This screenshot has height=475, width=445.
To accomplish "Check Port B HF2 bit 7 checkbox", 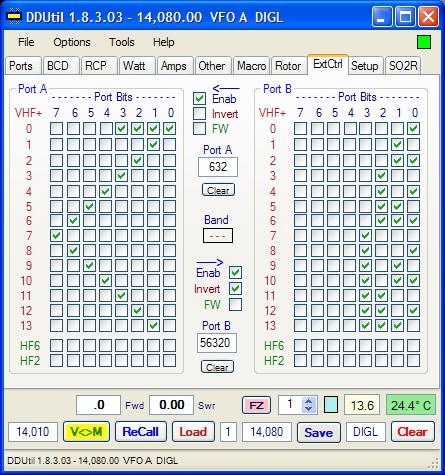I will tap(300, 360).
